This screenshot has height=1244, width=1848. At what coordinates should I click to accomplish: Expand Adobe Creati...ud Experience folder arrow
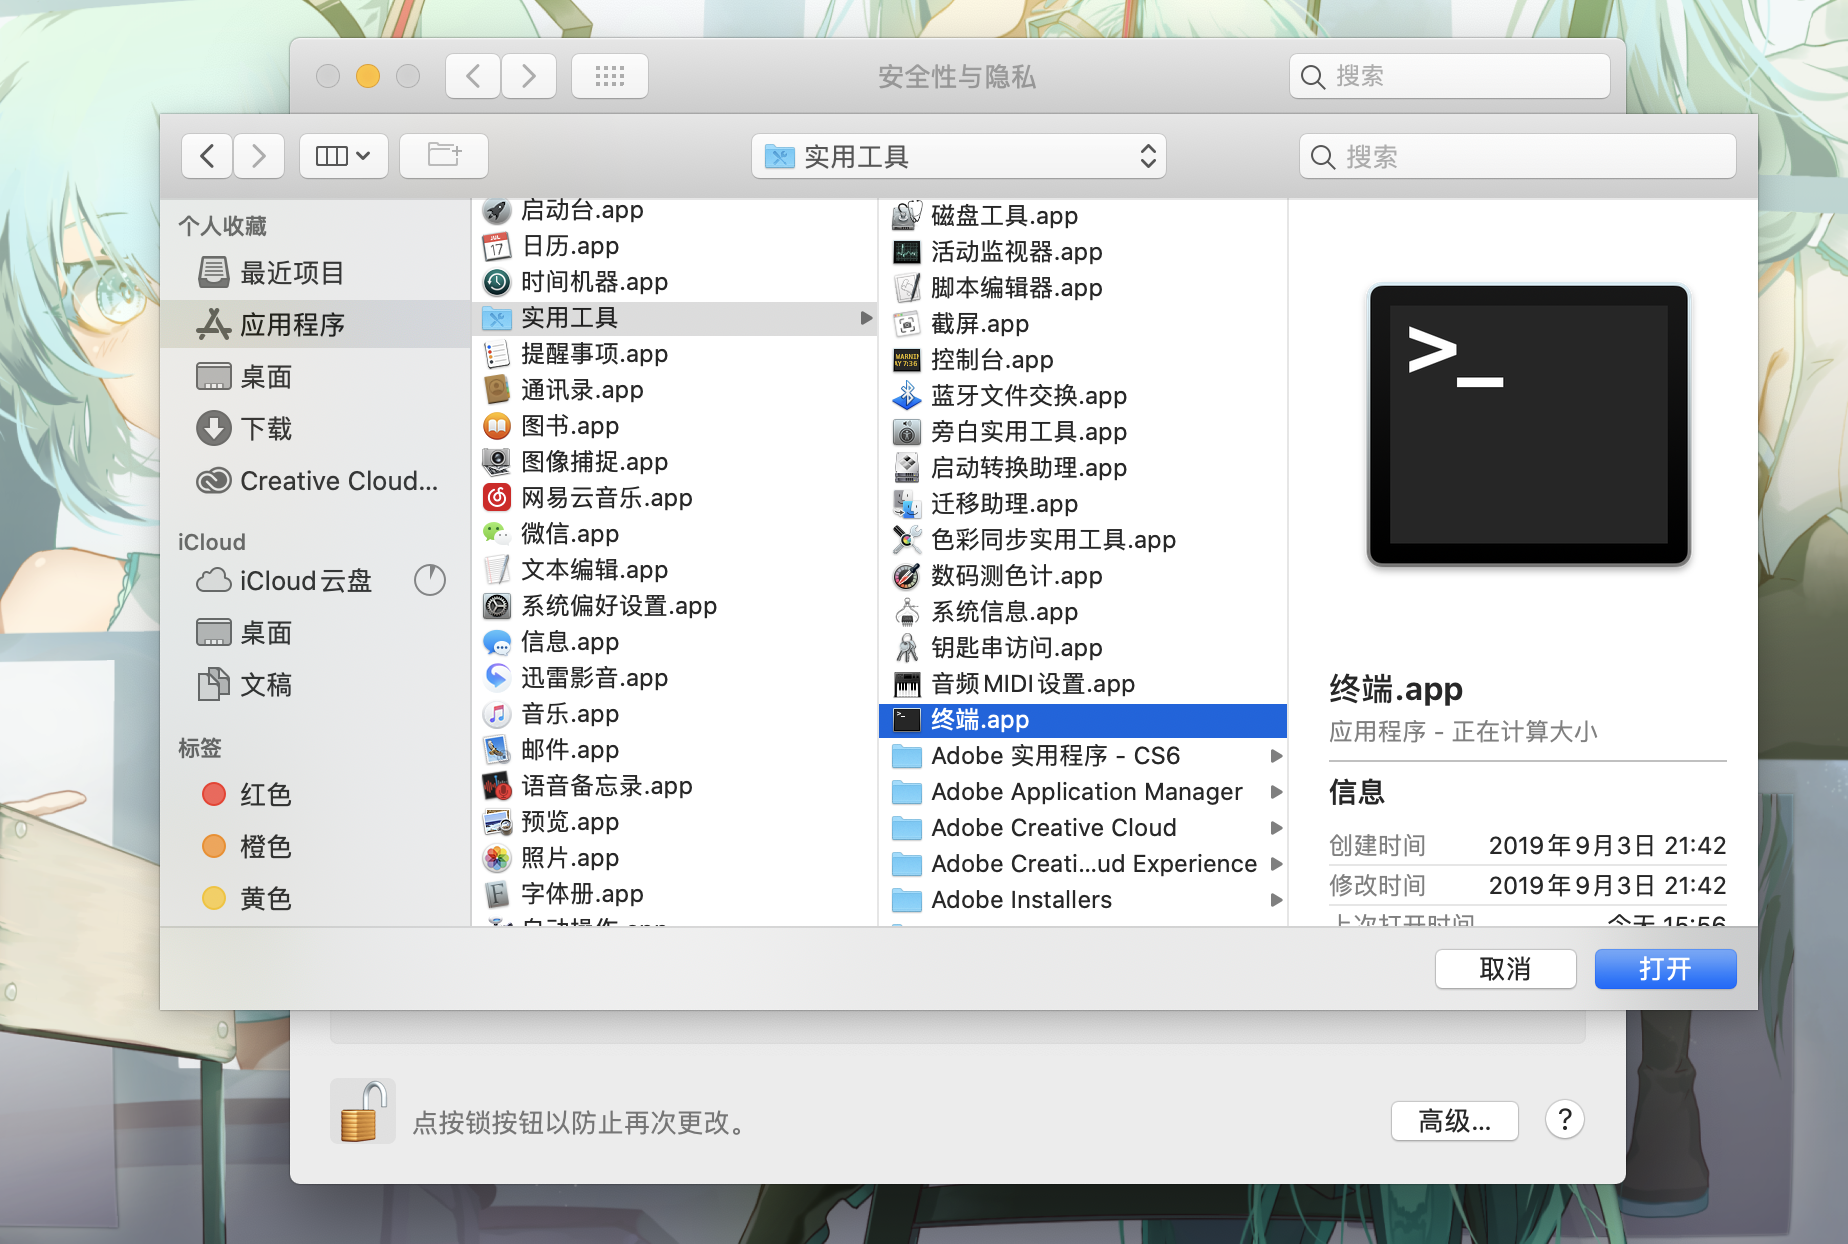(1276, 864)
